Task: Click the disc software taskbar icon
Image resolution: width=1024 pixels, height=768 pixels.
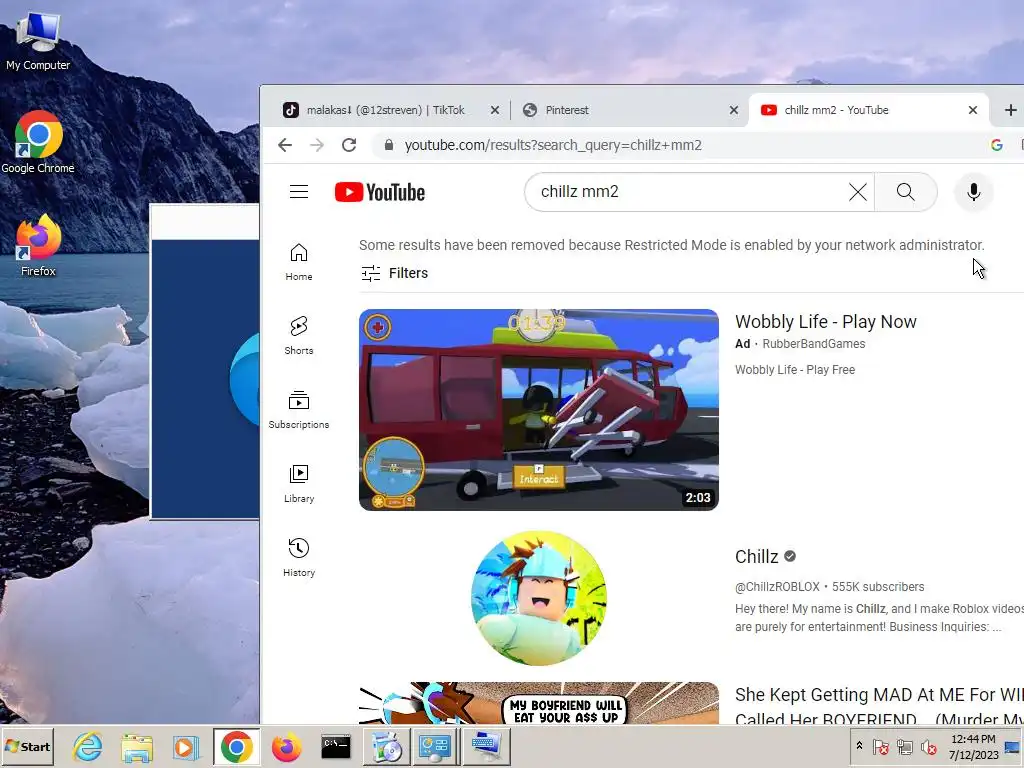Action: coord(387,747)
